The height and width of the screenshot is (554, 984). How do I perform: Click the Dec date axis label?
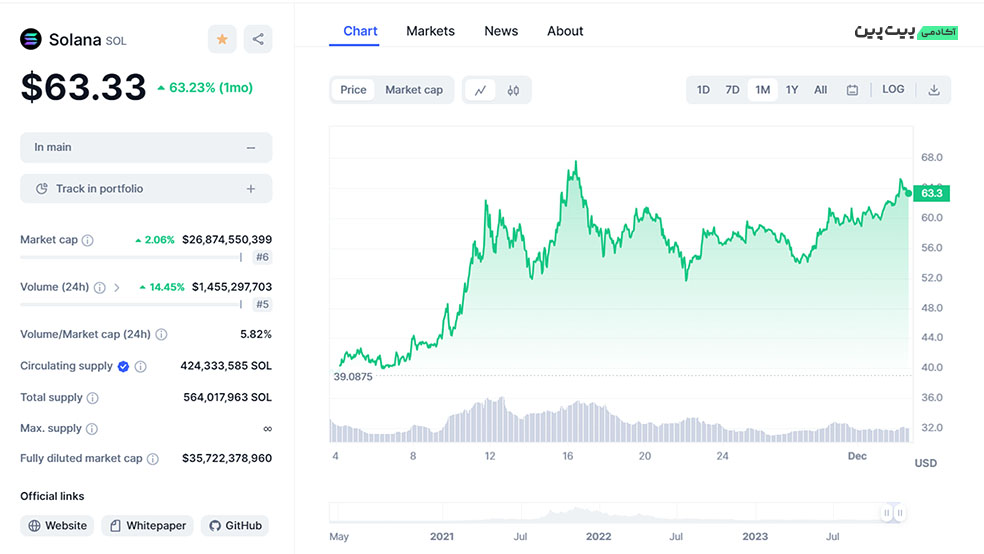point(857,456)
